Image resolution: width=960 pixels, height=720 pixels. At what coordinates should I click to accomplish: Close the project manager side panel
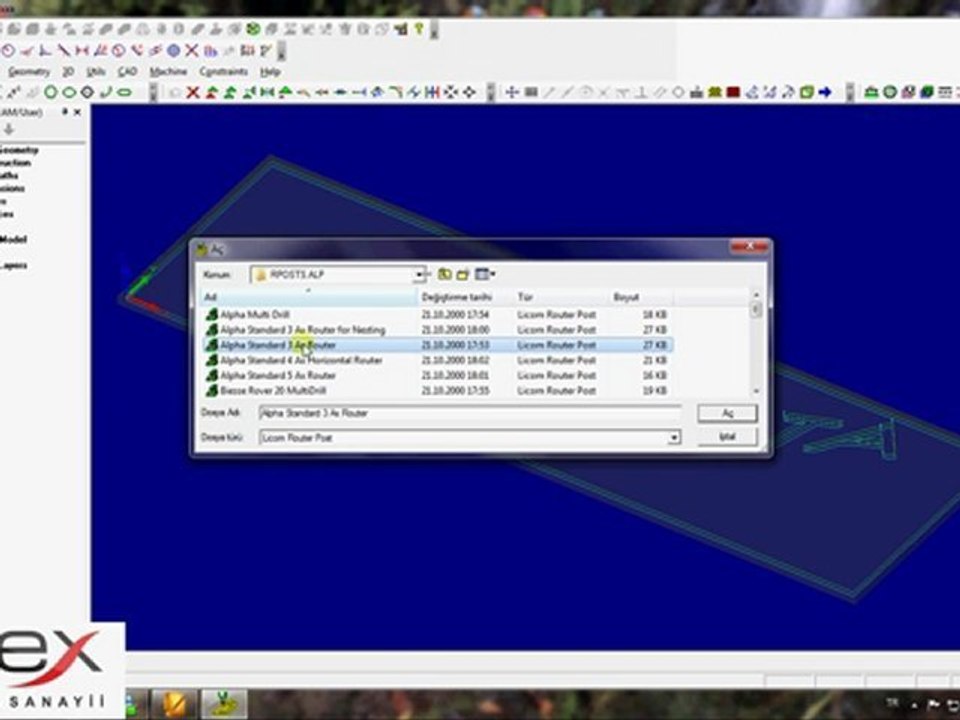(x=77, y=113)
